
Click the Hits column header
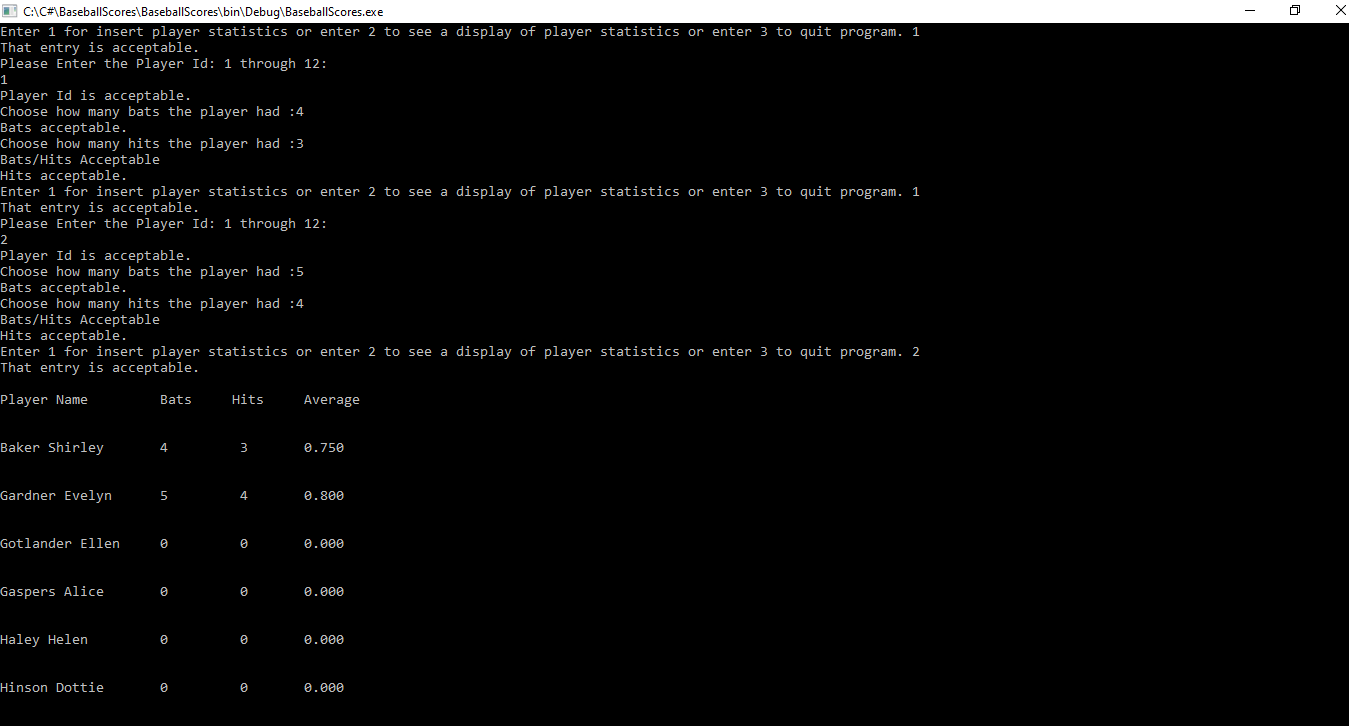(x=248, y=400)
